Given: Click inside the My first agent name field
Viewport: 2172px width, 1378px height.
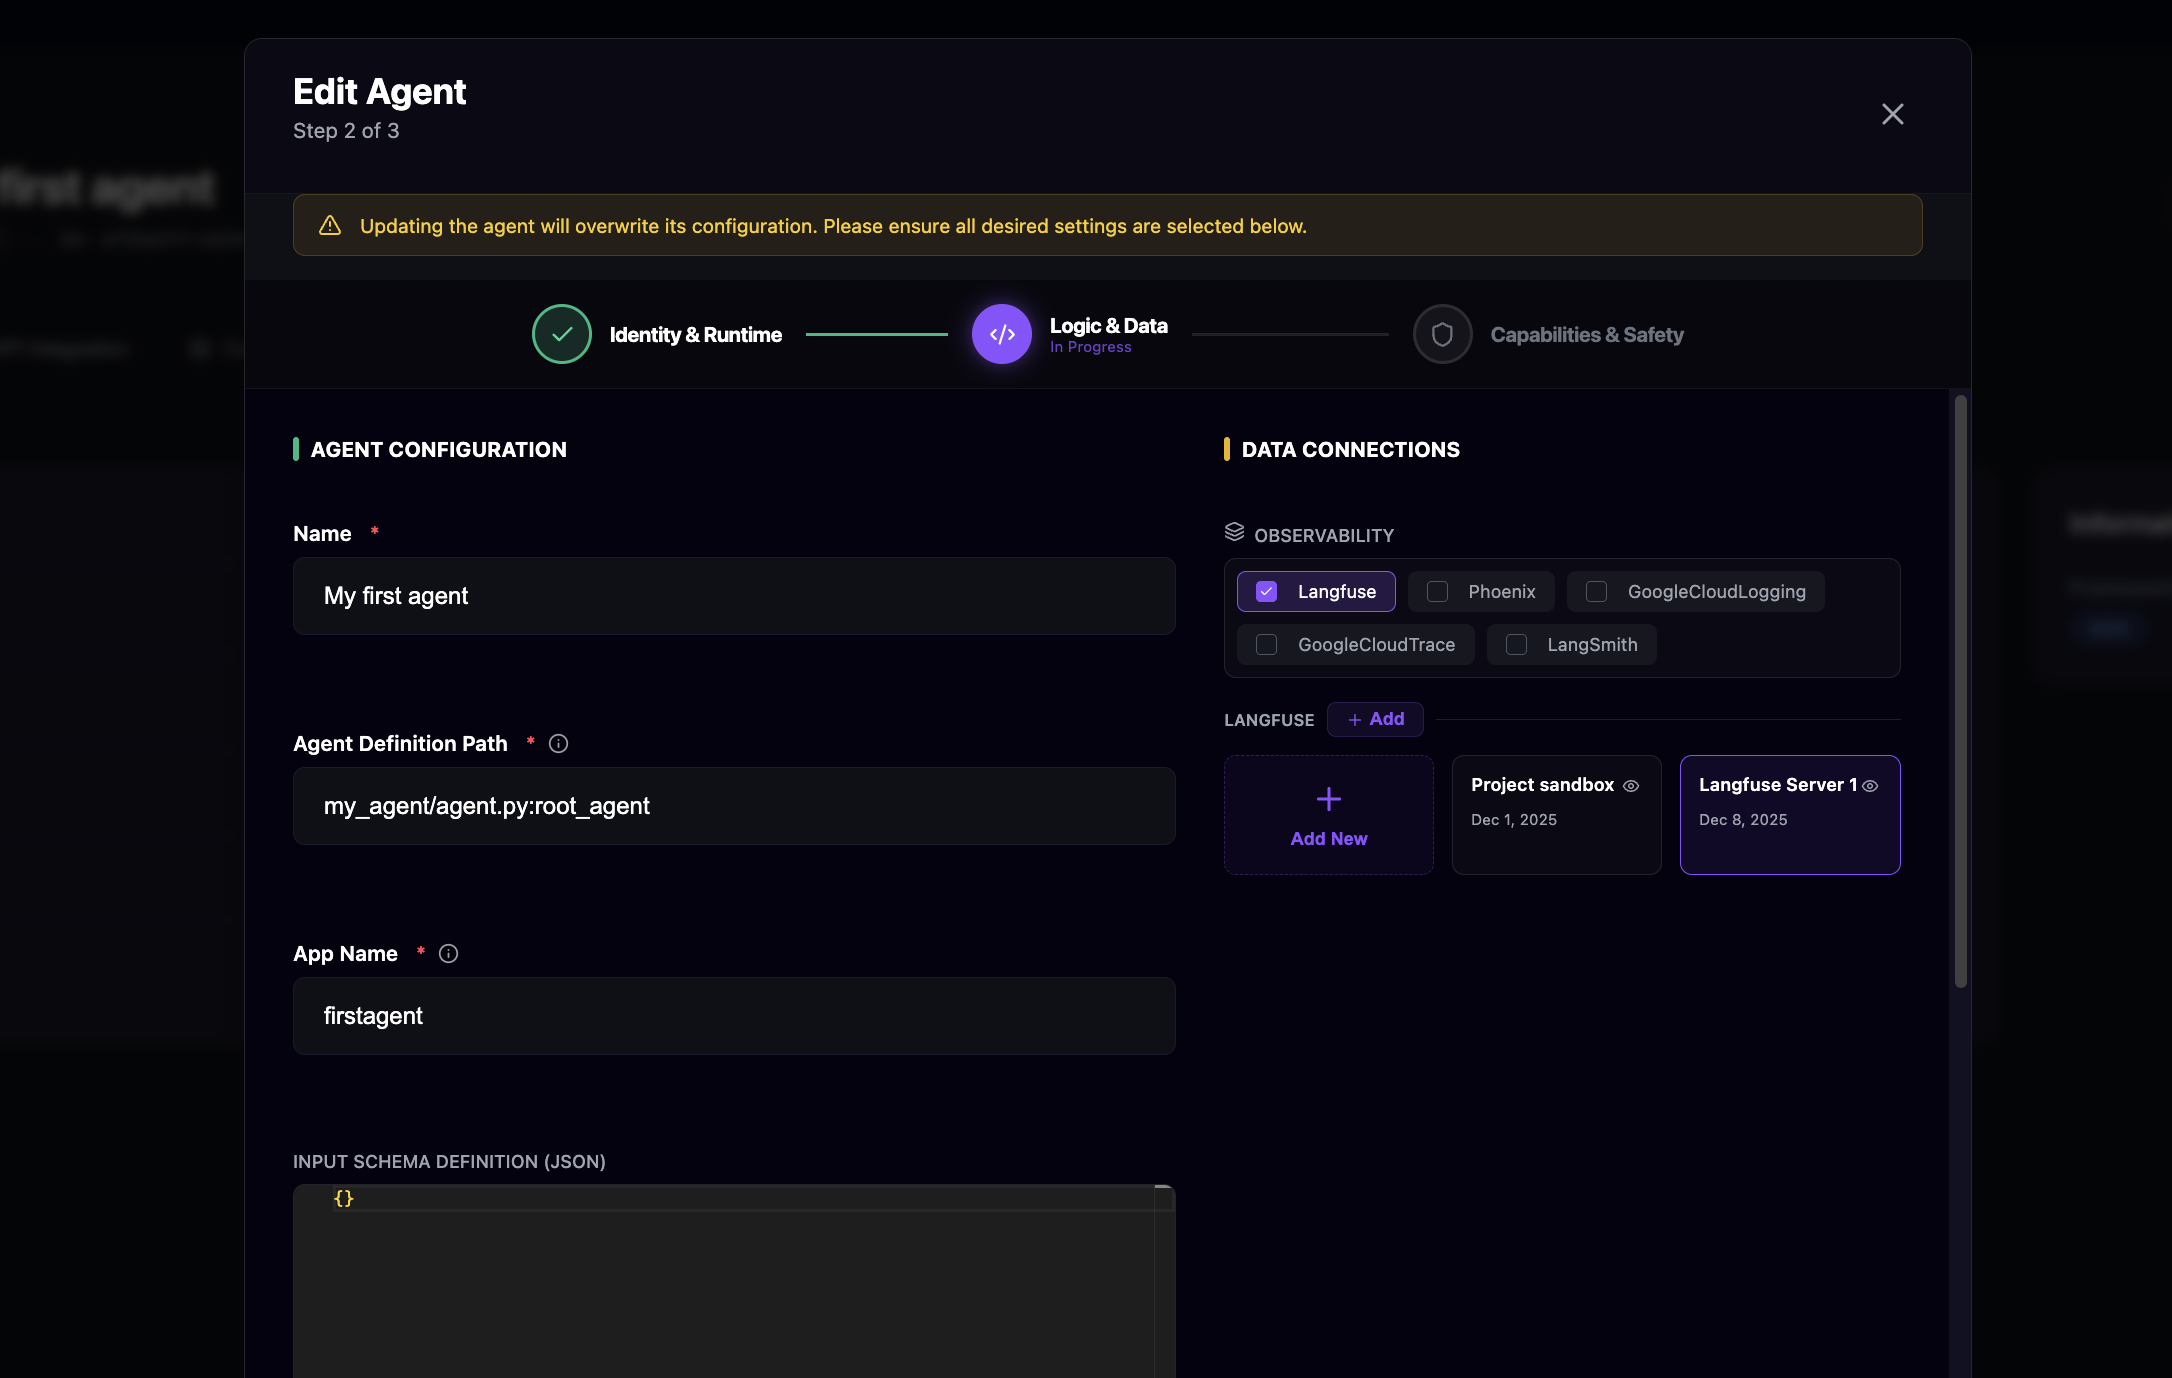Looking at the screenshot, I should point(733,596).
